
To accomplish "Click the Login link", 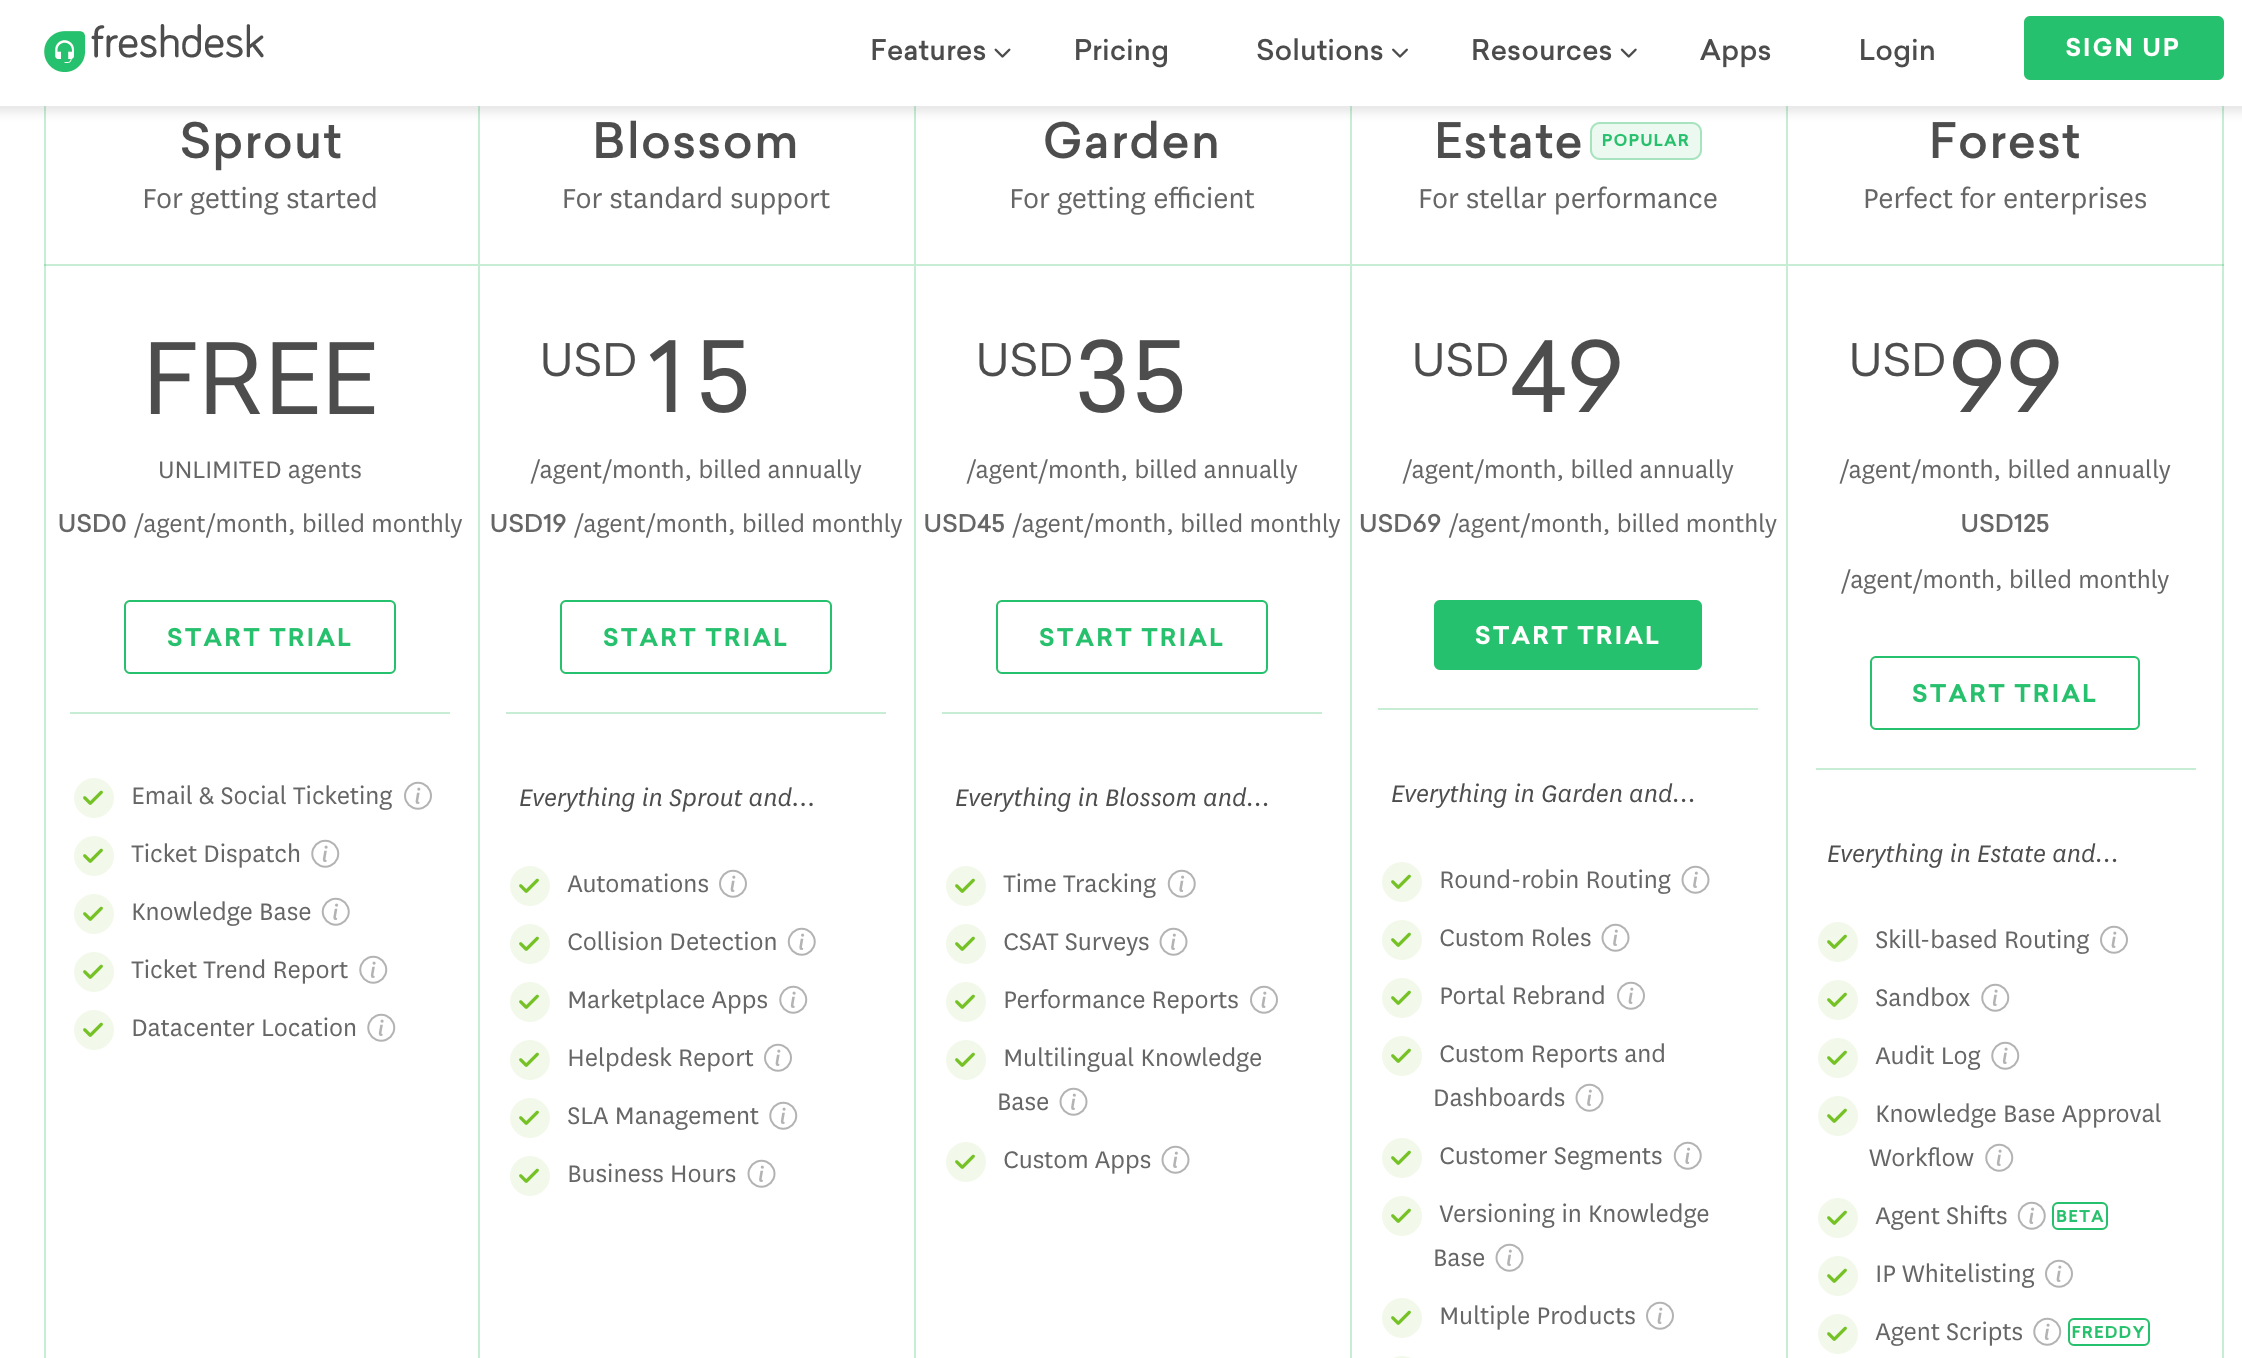I will point(1896,51).
